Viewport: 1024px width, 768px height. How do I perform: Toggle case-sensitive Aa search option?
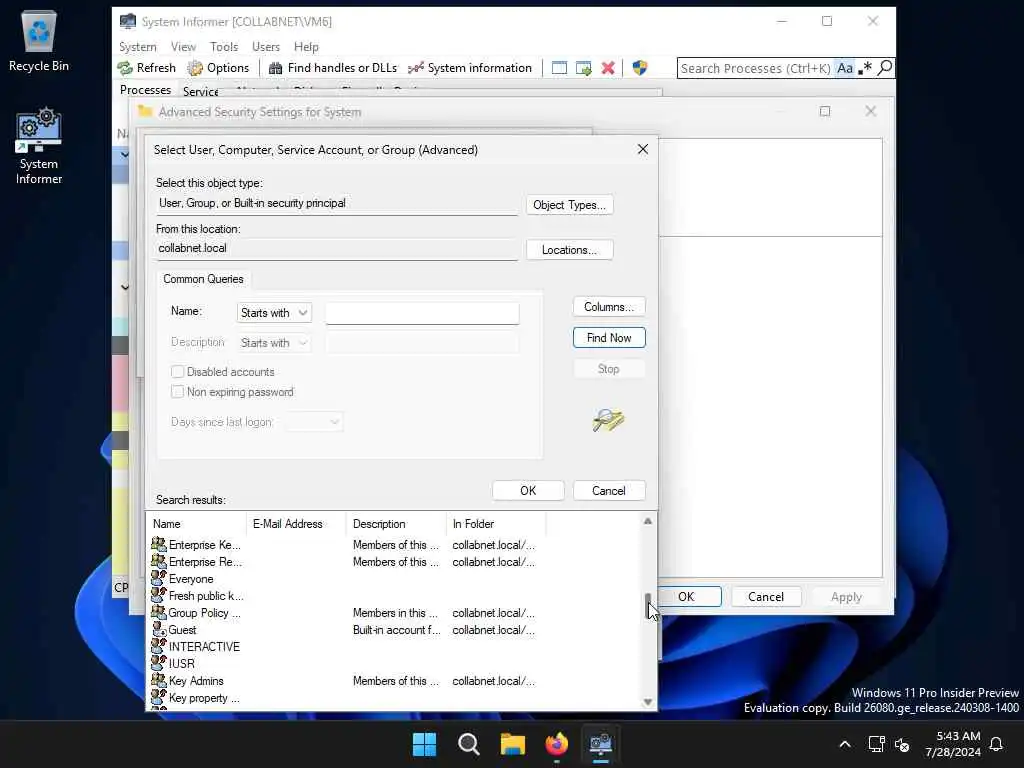click(x=845, y=68)
